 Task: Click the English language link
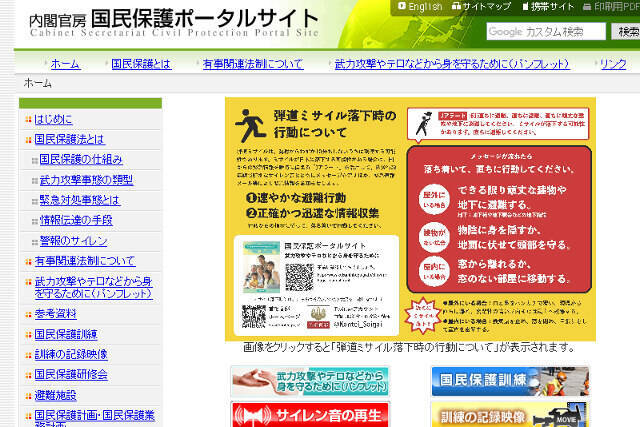tap(420, 6)
